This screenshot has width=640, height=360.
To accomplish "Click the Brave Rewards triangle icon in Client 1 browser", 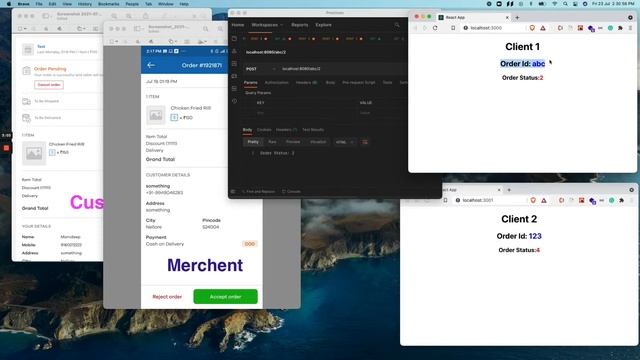I will [543, 28].
